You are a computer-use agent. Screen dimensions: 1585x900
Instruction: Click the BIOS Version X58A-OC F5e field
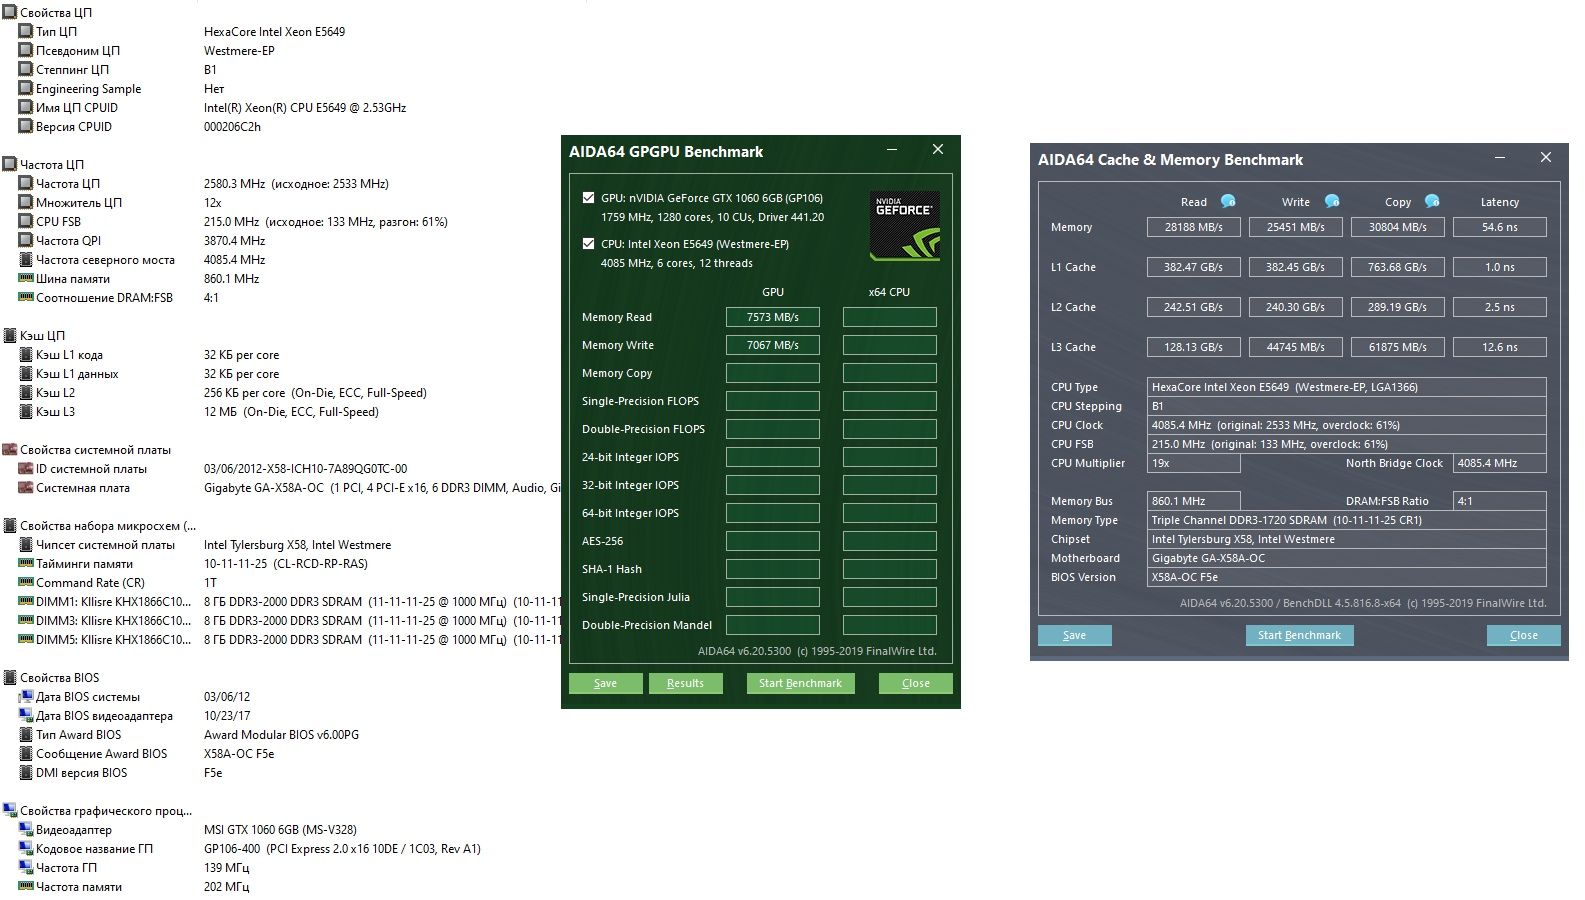pos(1347,577)
